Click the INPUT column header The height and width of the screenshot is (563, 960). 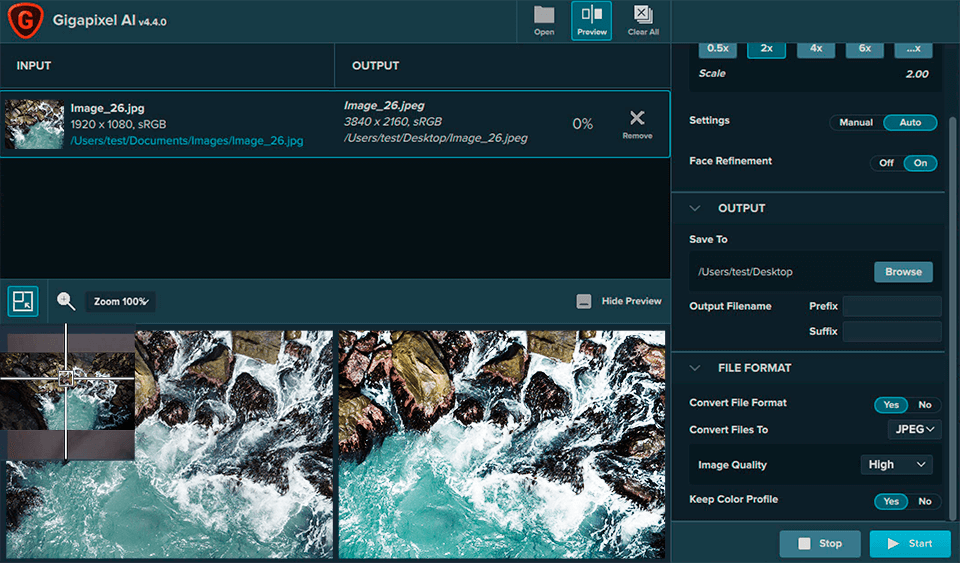pos(34,65)
